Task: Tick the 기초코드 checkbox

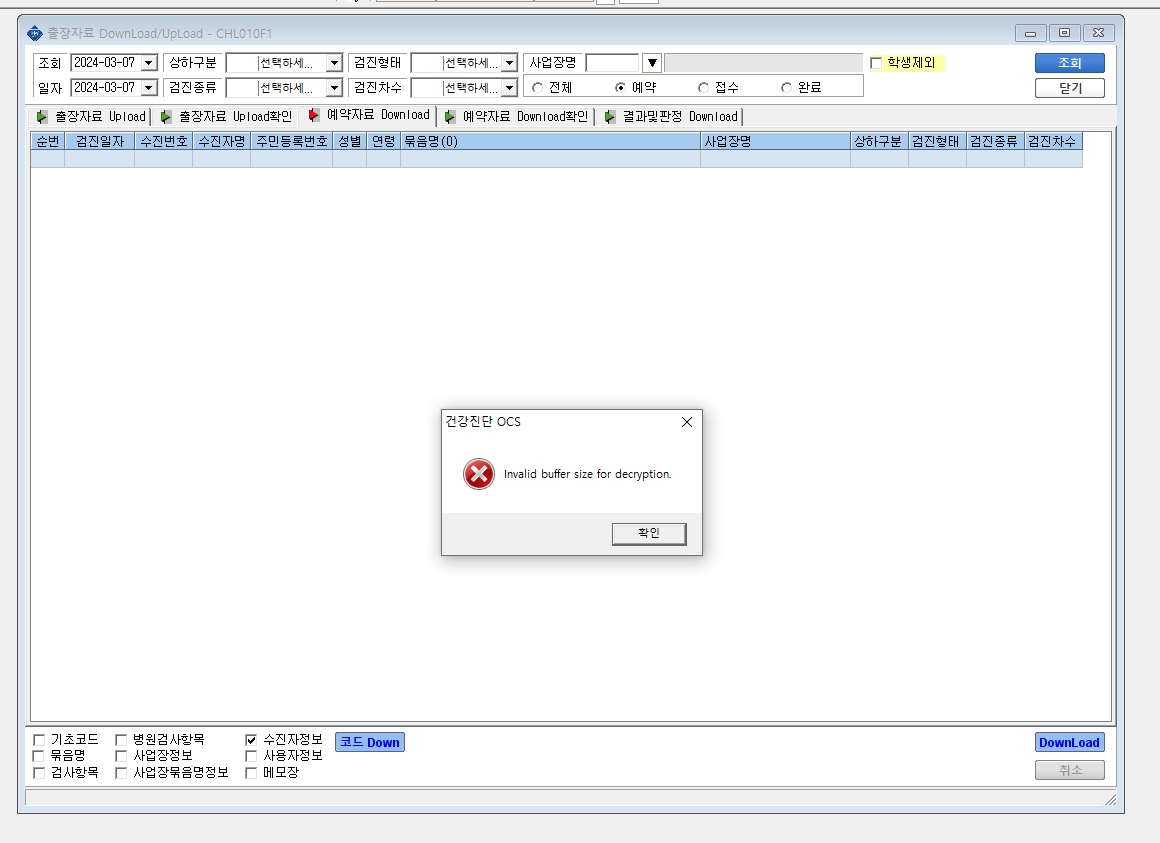Action: [x=38, y=739]
